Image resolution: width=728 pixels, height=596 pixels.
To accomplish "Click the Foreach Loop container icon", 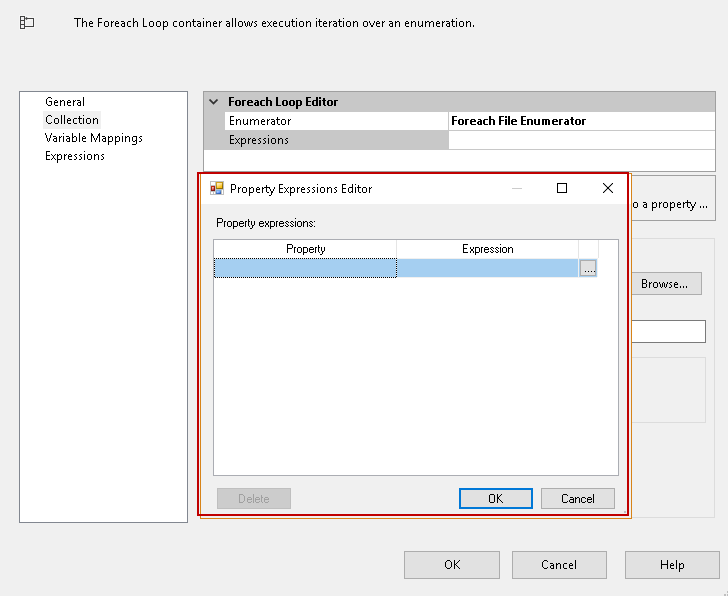I will coord(27,22).
